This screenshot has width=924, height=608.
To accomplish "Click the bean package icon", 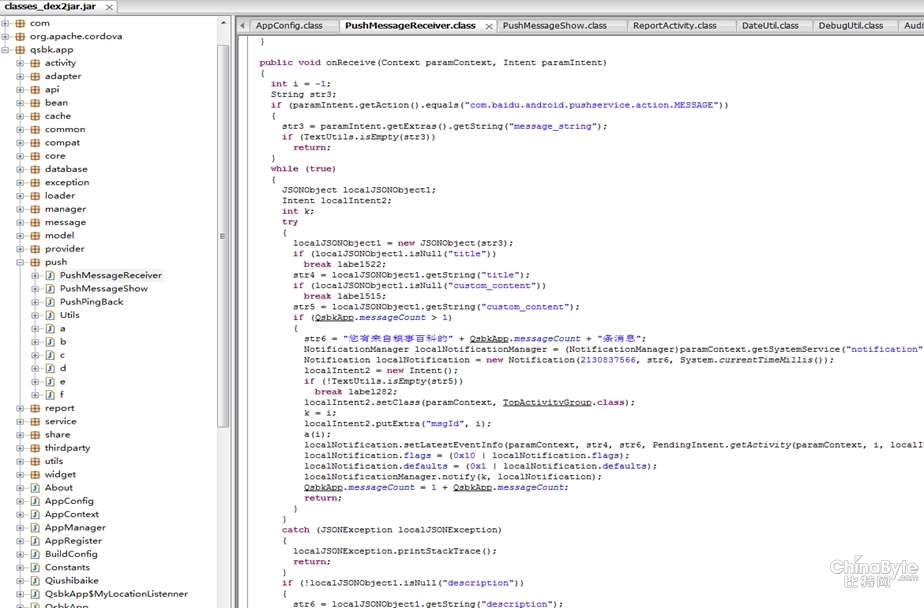I will click(x=35, y=103).
